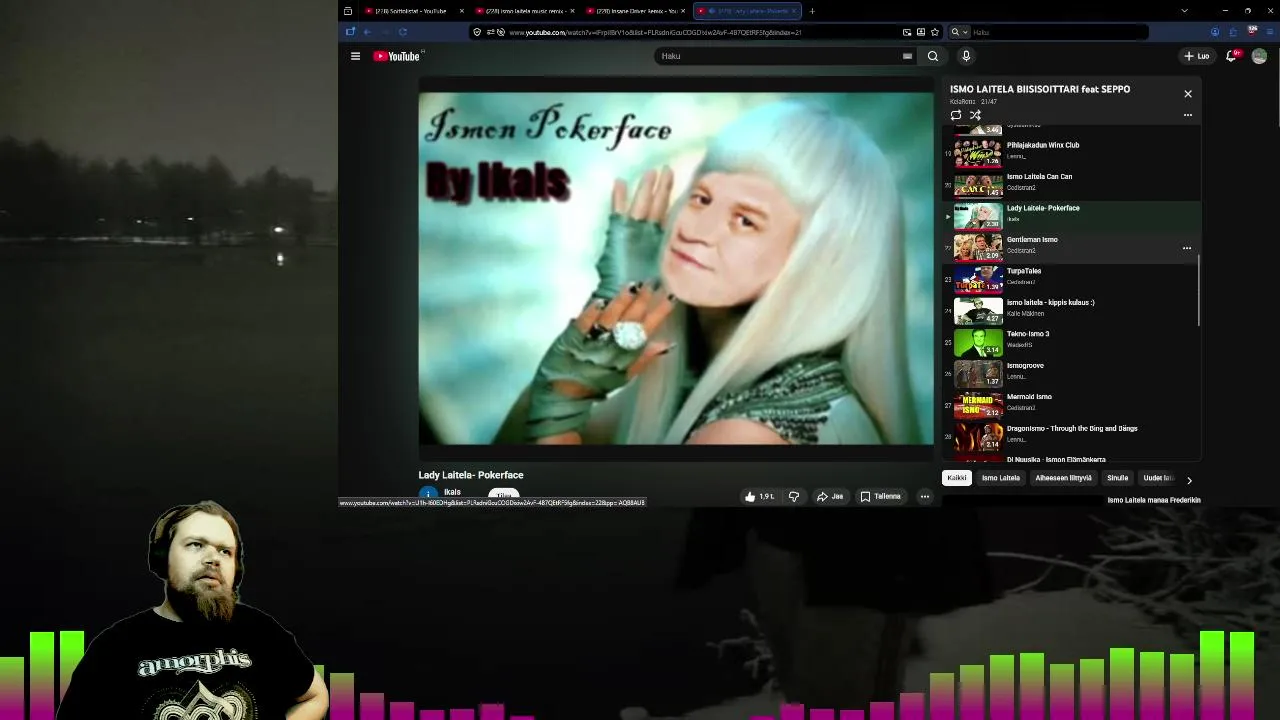Viewport: 1280px width, 720px height.
Task: Share the video with the Jaa button
Action: coord(830,496)
